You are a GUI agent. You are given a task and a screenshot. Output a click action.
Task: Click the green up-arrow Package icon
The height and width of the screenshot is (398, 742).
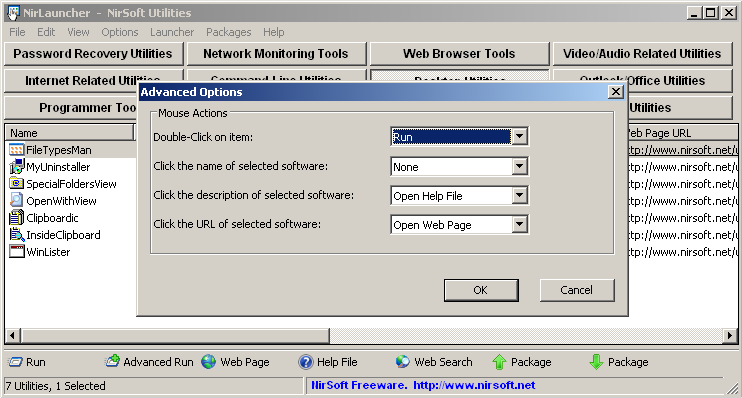coord(499,362)
